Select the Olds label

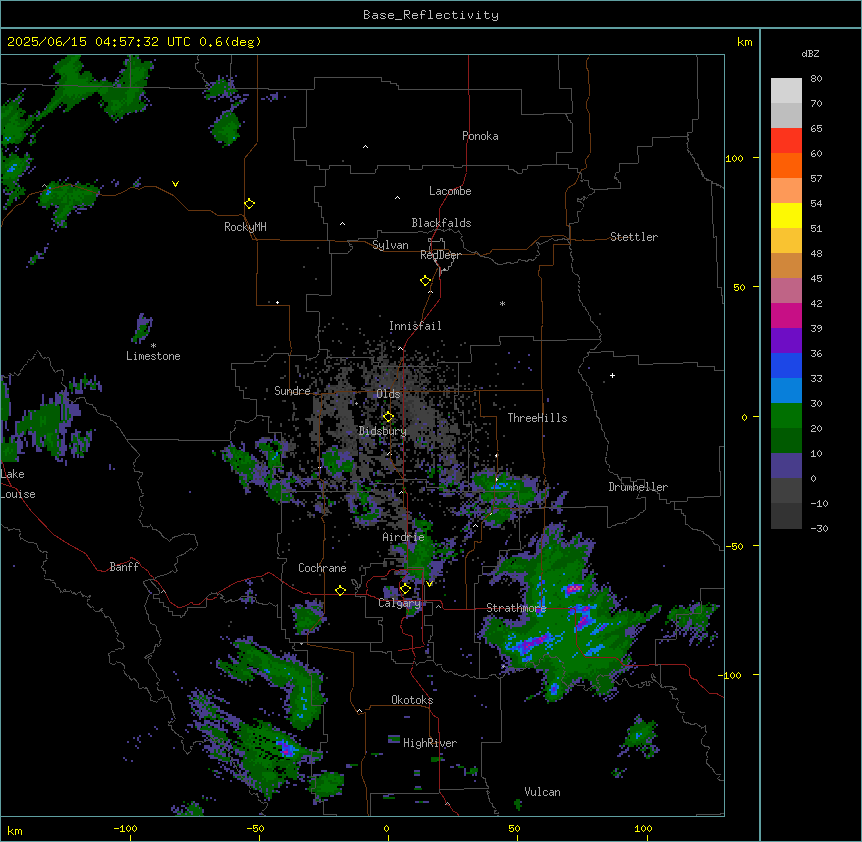click(x=388, y=394)
